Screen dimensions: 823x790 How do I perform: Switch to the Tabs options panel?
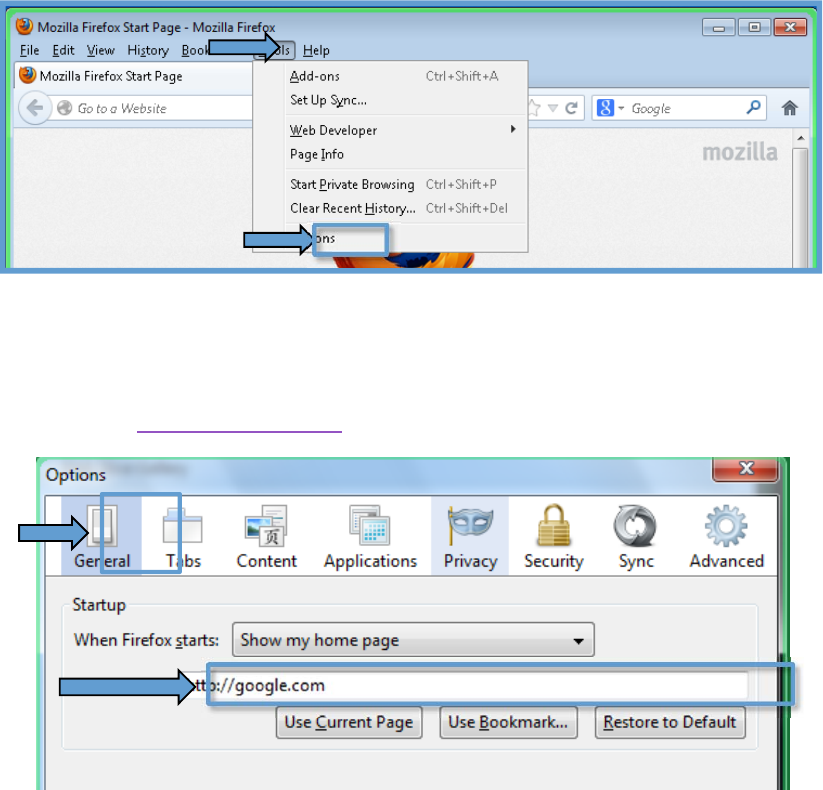[183, 536]
